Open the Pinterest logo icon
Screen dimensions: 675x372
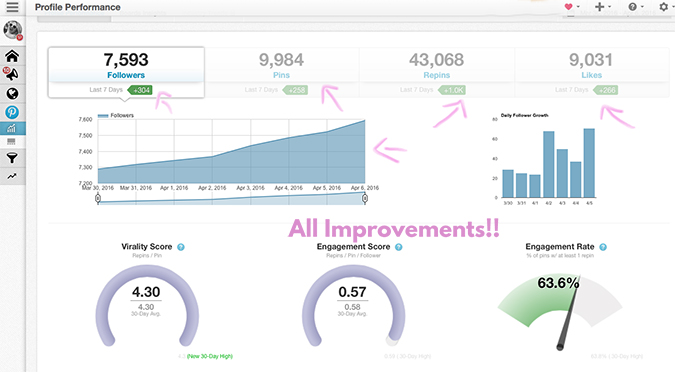coord(12,112)
